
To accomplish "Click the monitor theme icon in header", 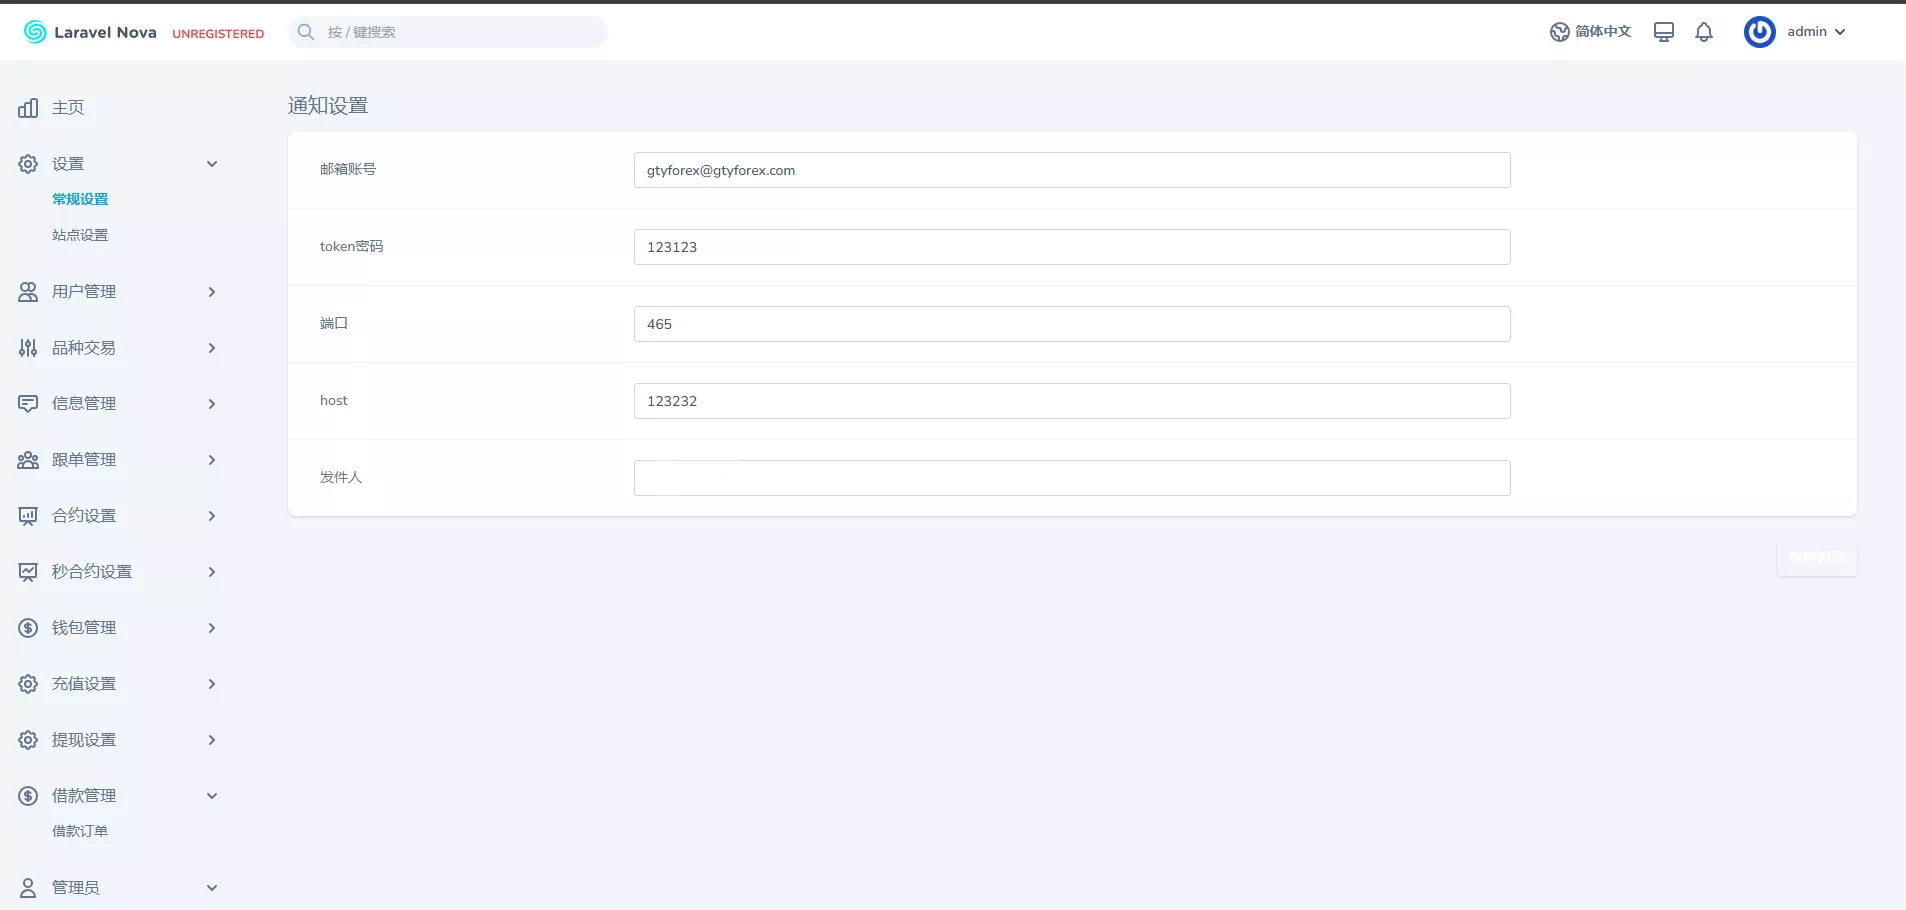I will [x=1664, y=32].
